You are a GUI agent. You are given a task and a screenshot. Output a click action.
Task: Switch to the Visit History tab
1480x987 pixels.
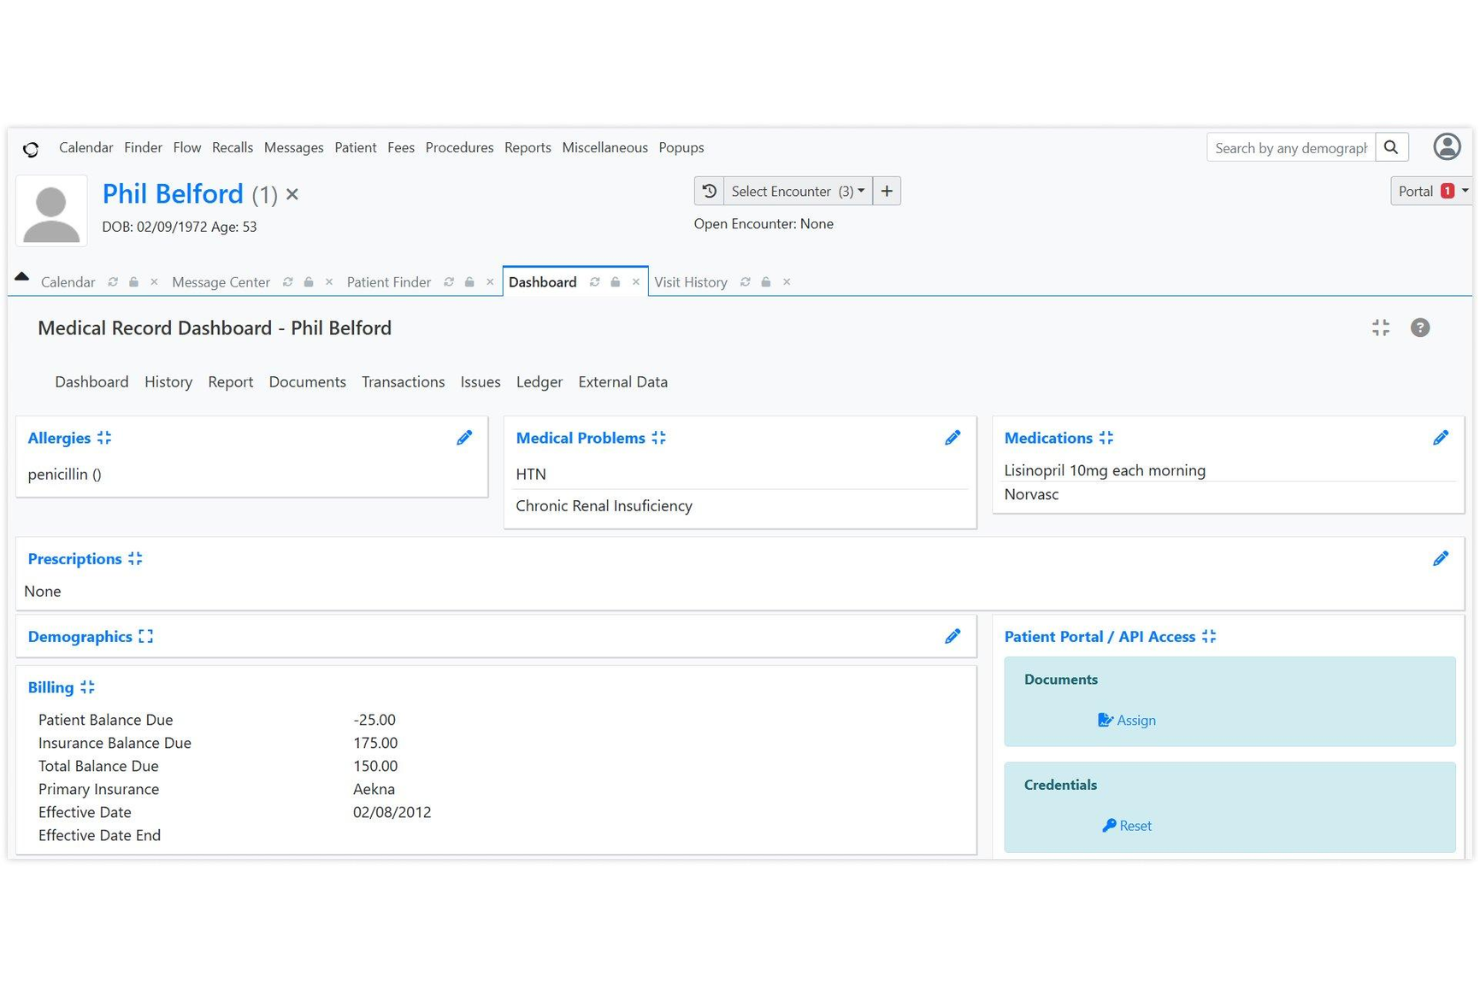click(691, 282)
